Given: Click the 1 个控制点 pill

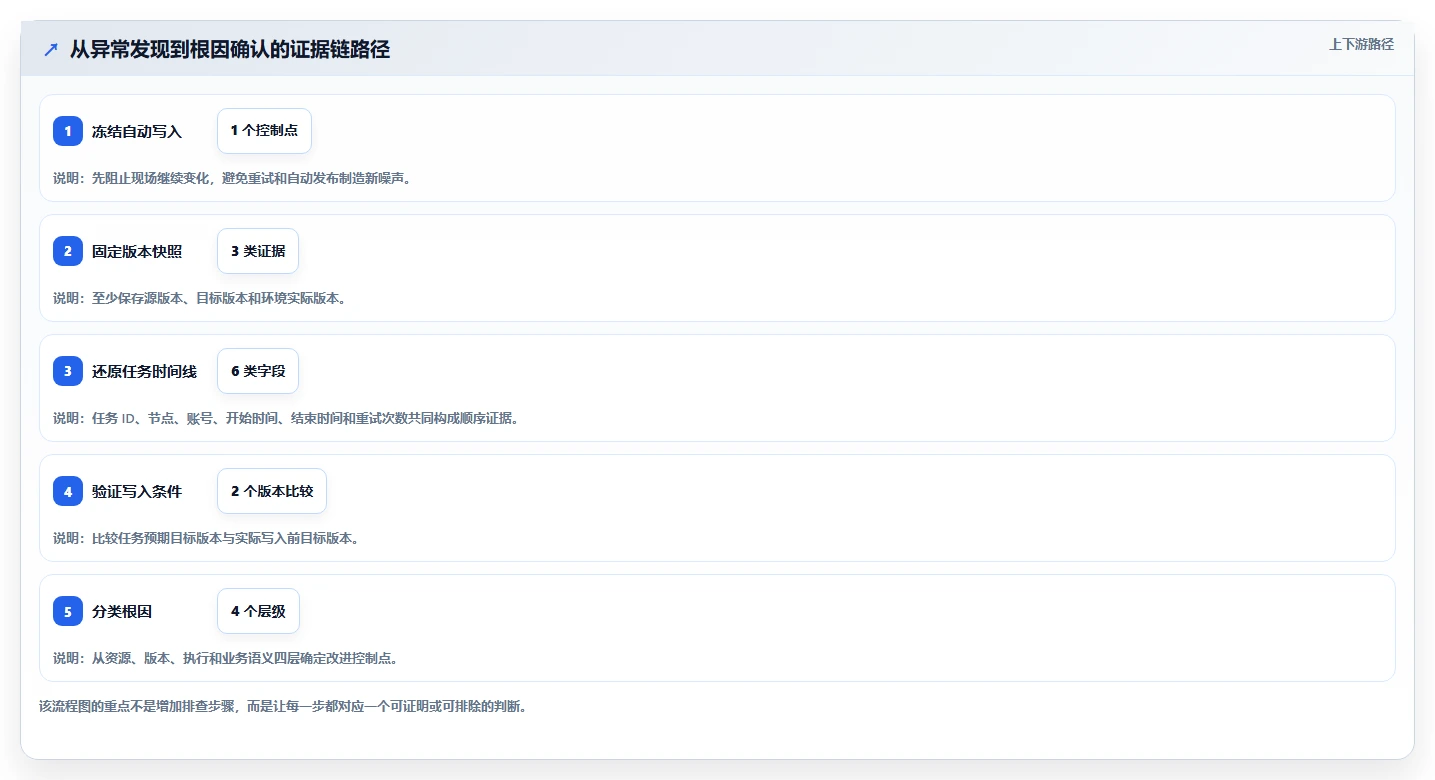Looking at the screenshot, I should (x=264, y=131).
